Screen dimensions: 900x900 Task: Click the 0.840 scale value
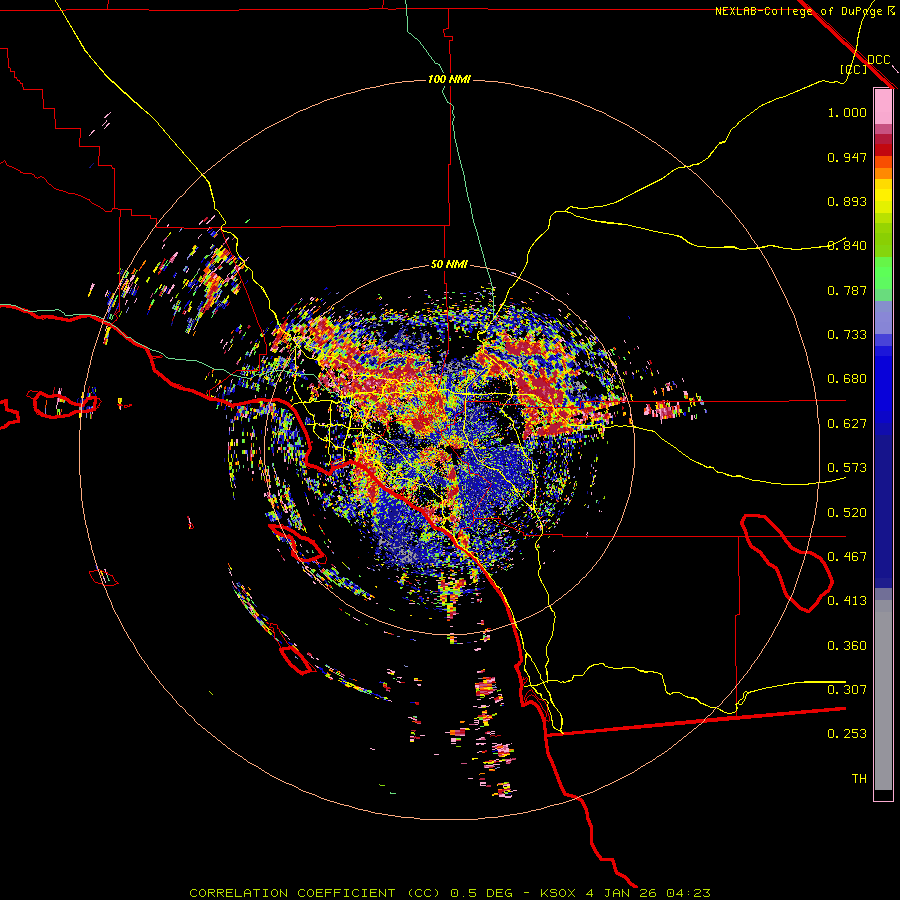847,246
